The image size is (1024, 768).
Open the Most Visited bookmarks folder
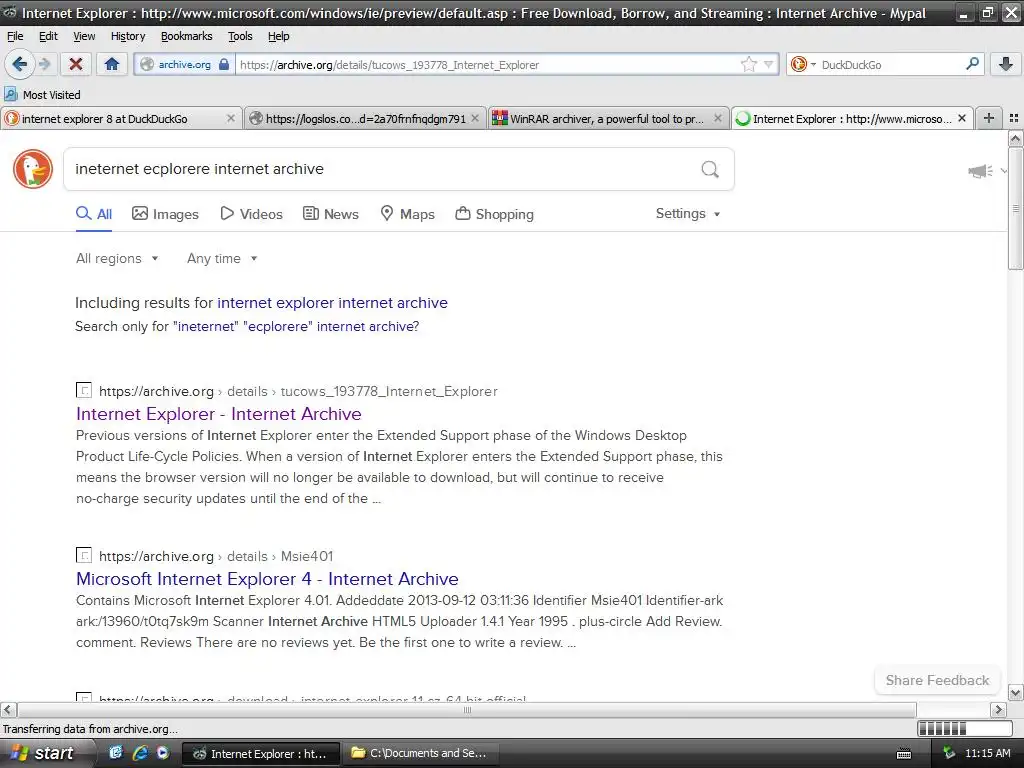(x=42, y=95)
